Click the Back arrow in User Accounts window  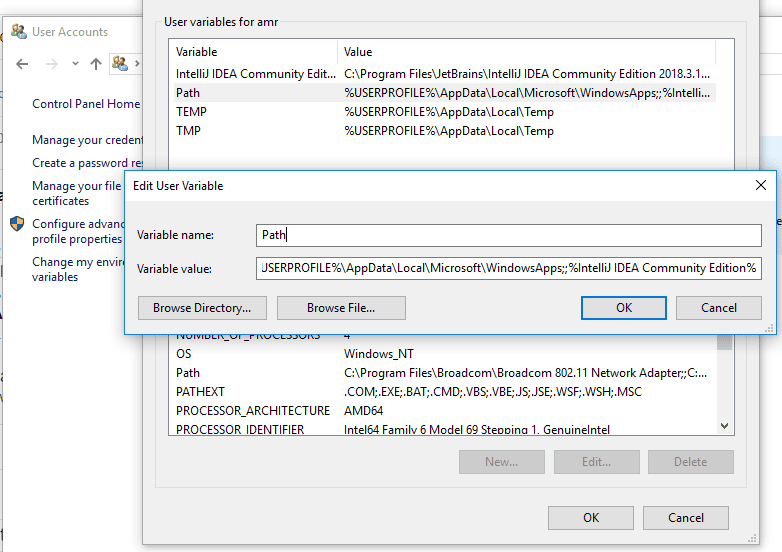tap(22, 64)
